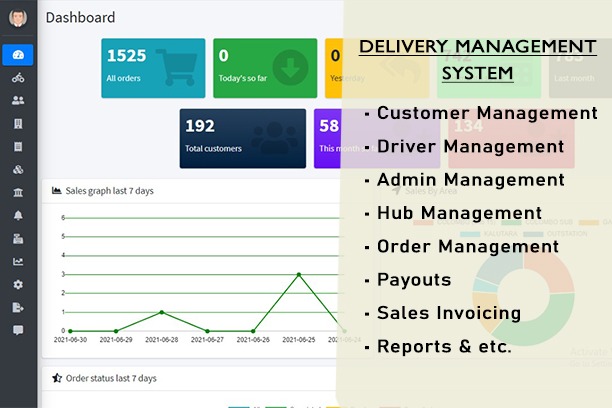Click the user avatar photo
Image resolution: width=612 pixels, height=408 pixels.
click(x=18, y=18)
